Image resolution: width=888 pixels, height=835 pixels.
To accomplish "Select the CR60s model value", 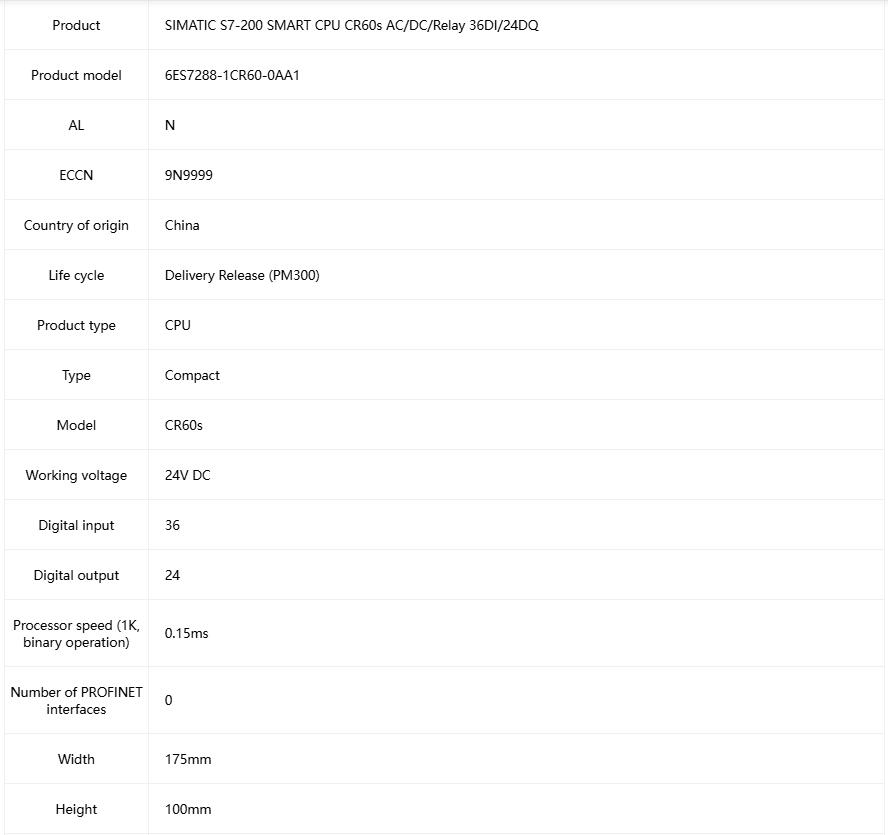I will [x=184, y=425].
